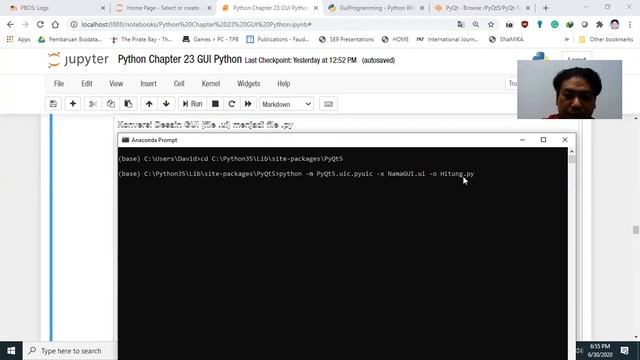
Task: Expand hidden bookmarks chevron
Action: pos(567,40)
